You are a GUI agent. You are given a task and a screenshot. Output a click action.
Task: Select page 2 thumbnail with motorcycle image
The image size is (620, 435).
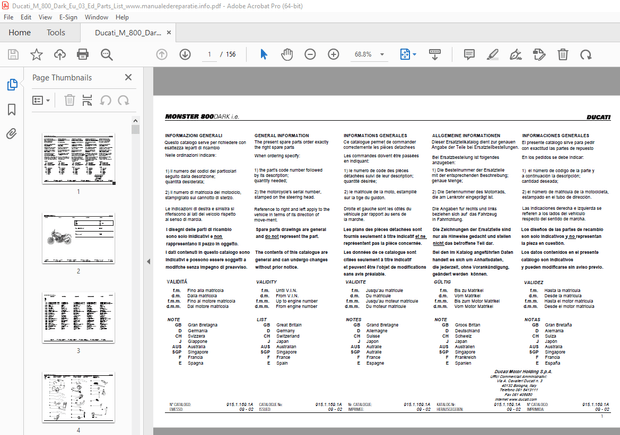pyautogui.click(x=79, y=238)
